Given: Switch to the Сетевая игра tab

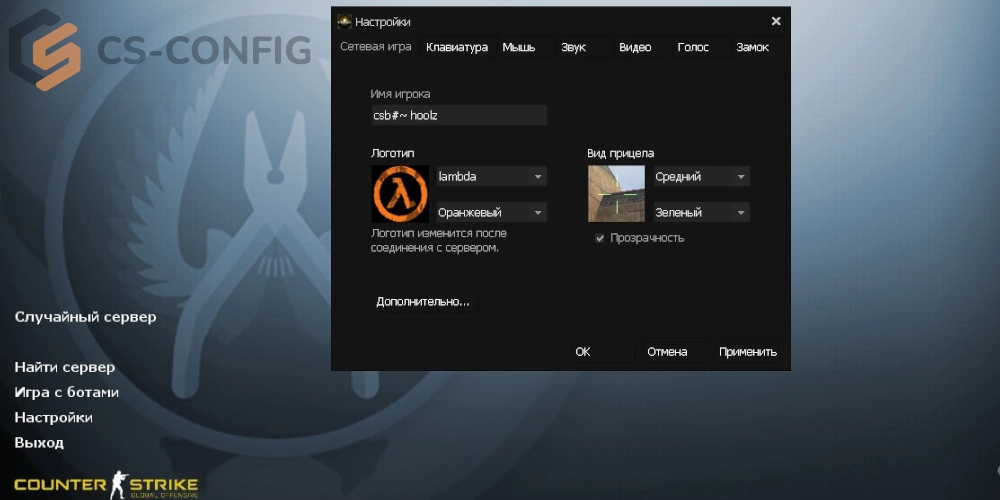Looking at the screenshot, I should [x=376, y=47].
